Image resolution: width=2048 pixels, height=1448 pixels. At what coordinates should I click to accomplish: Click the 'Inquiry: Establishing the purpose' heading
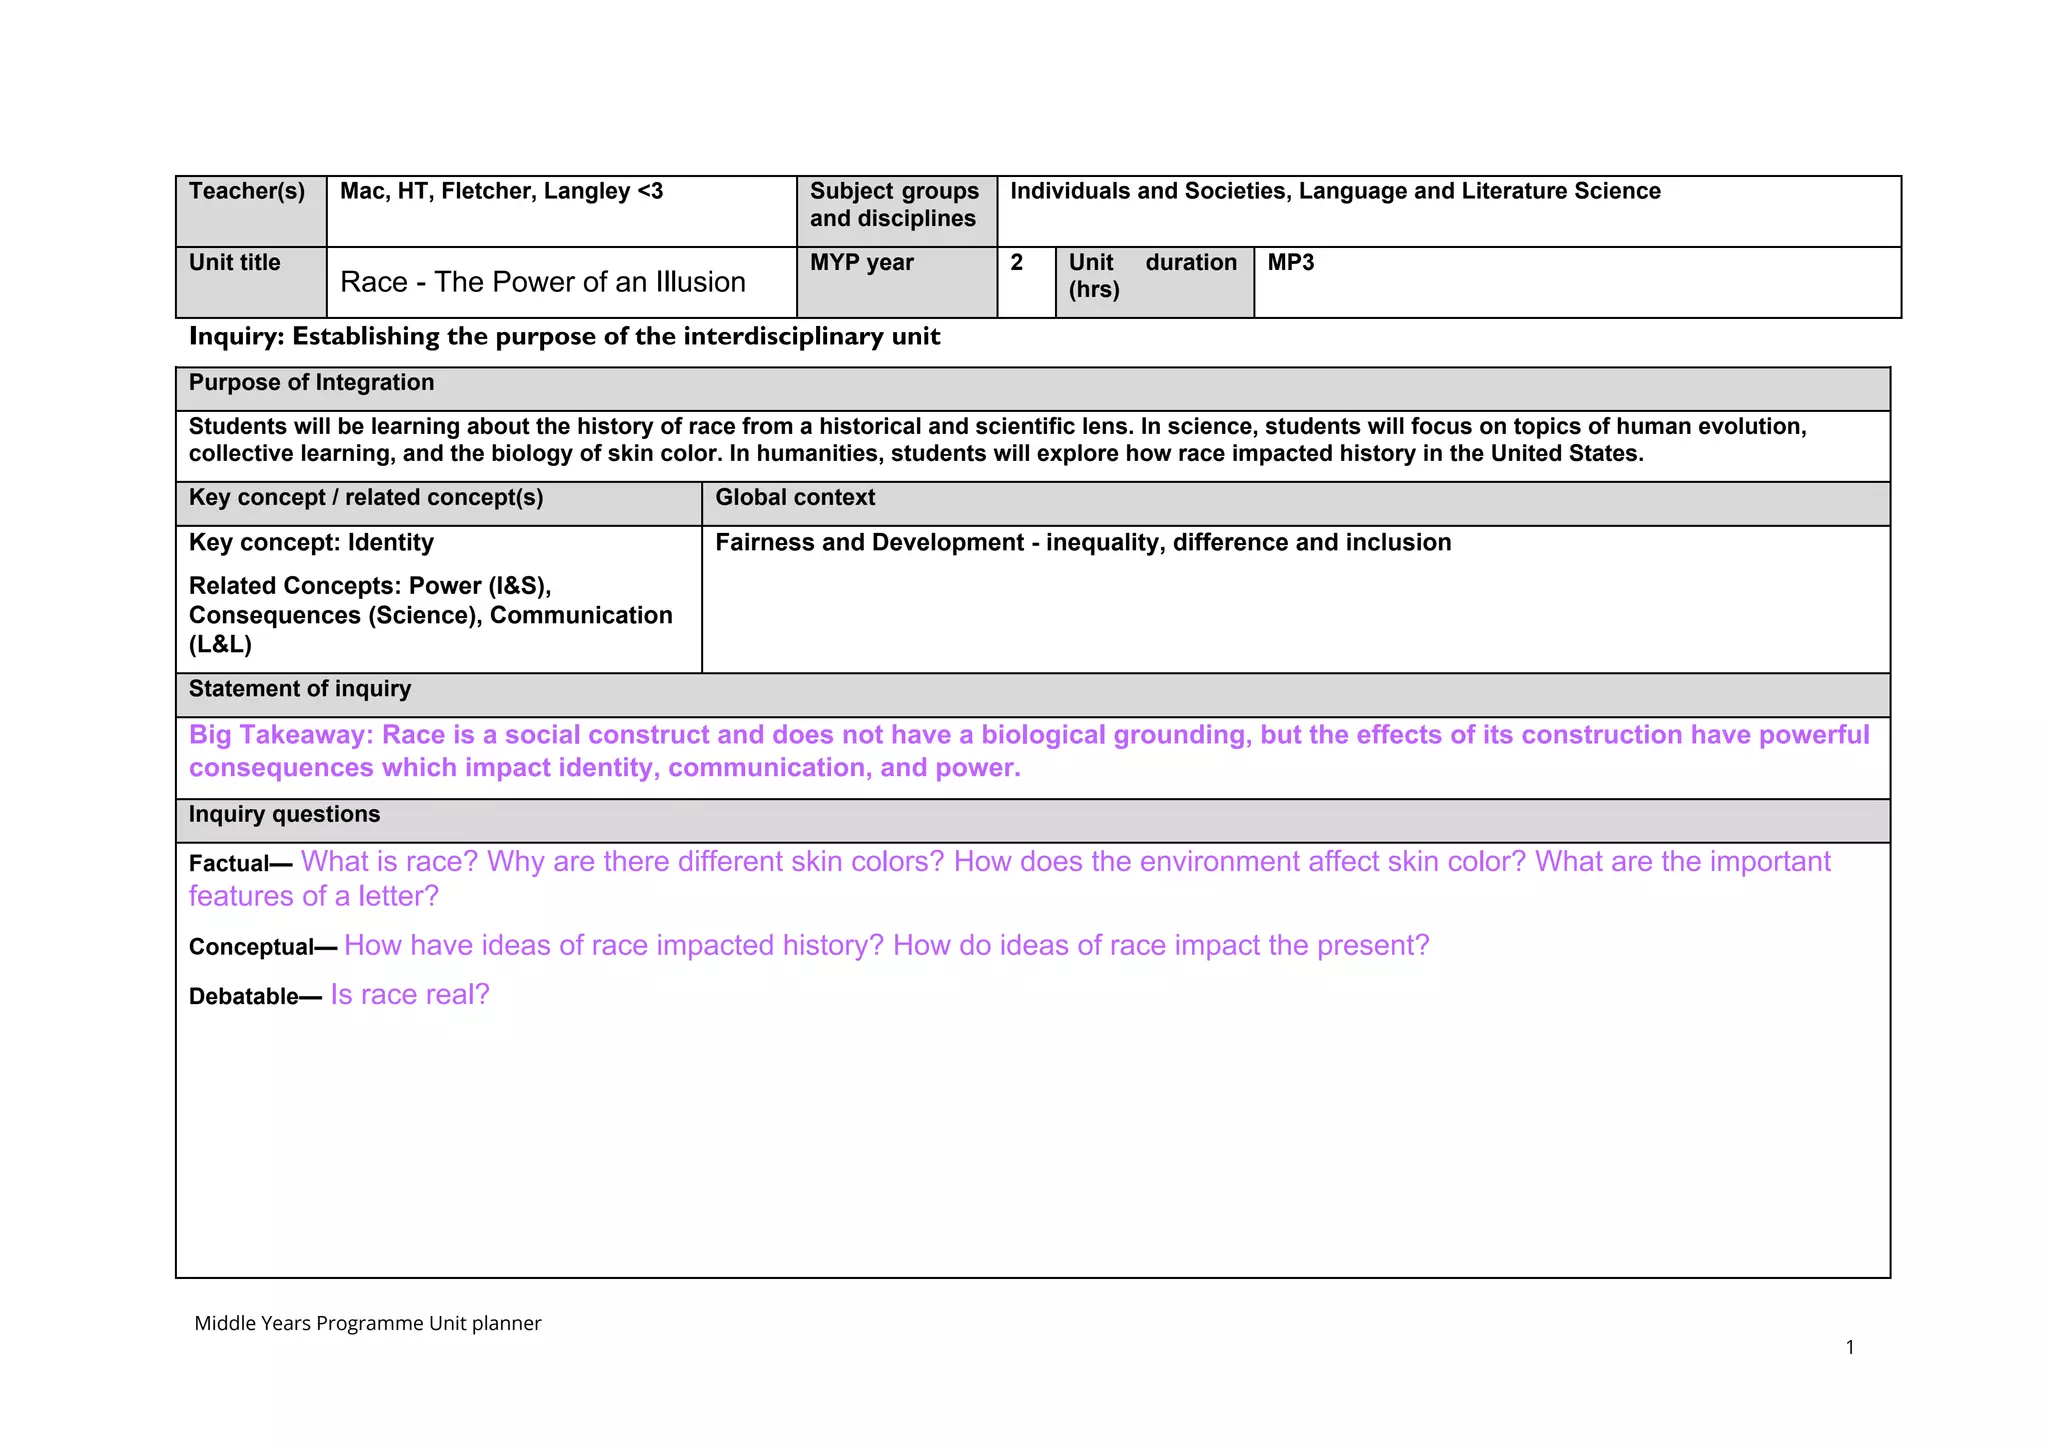564,336
